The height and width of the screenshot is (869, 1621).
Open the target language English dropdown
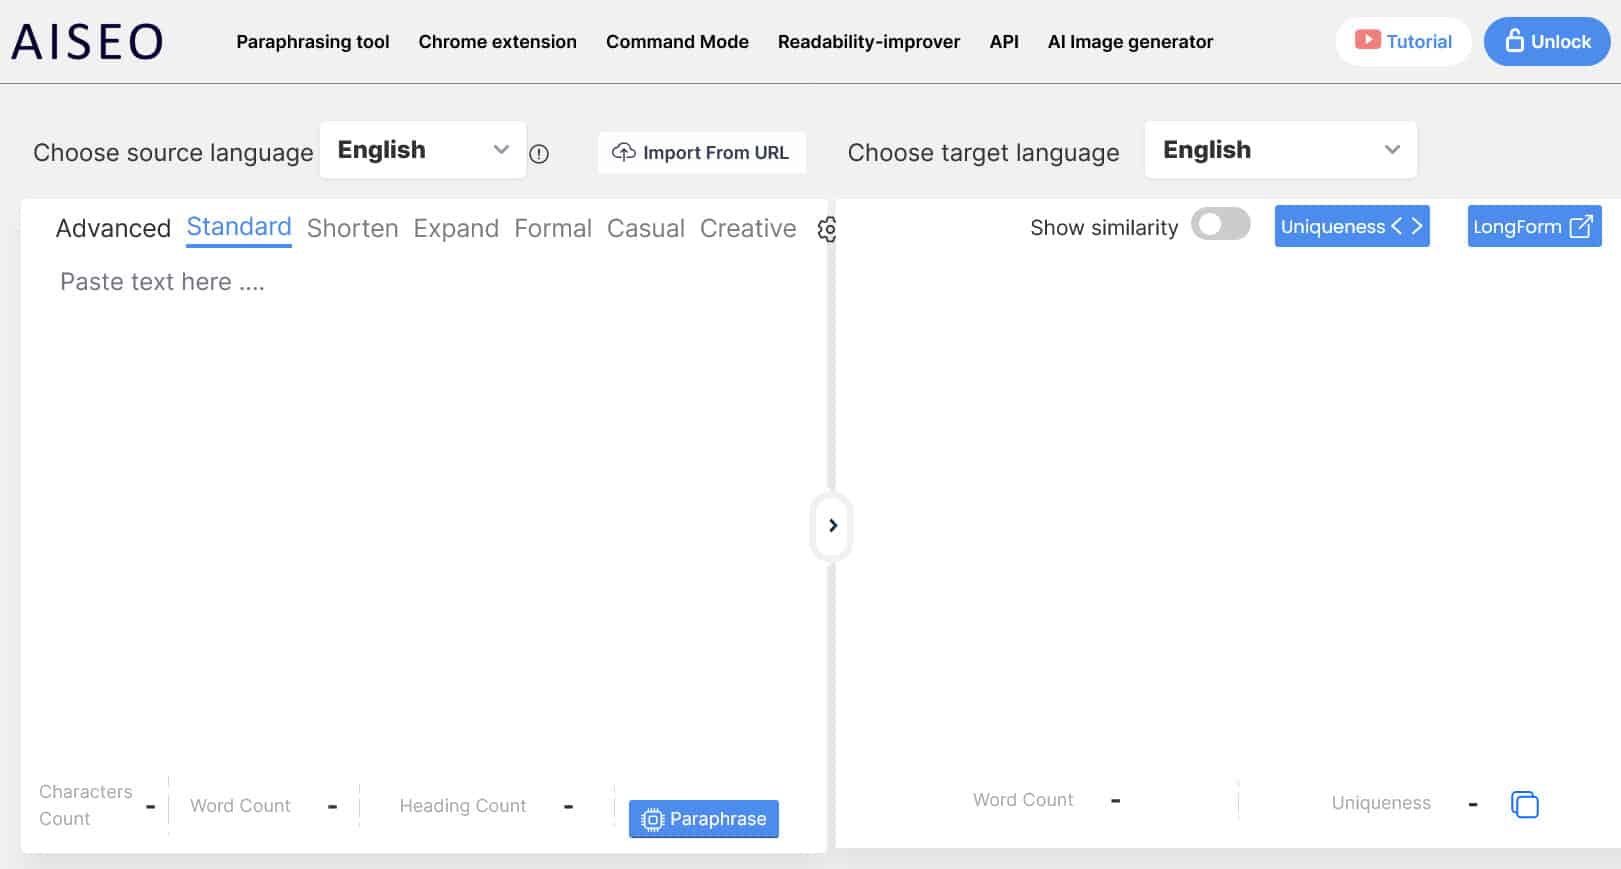pos(1280,150)
